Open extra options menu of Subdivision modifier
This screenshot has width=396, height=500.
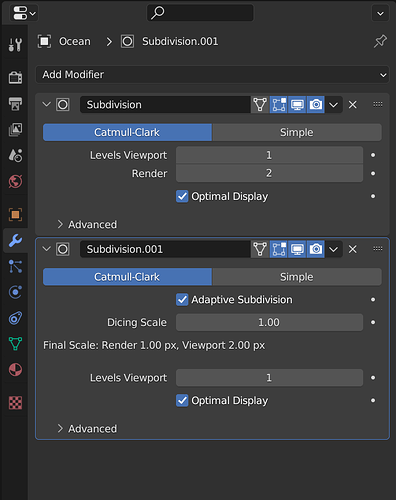pyautogui.click(x=334, y=105)
